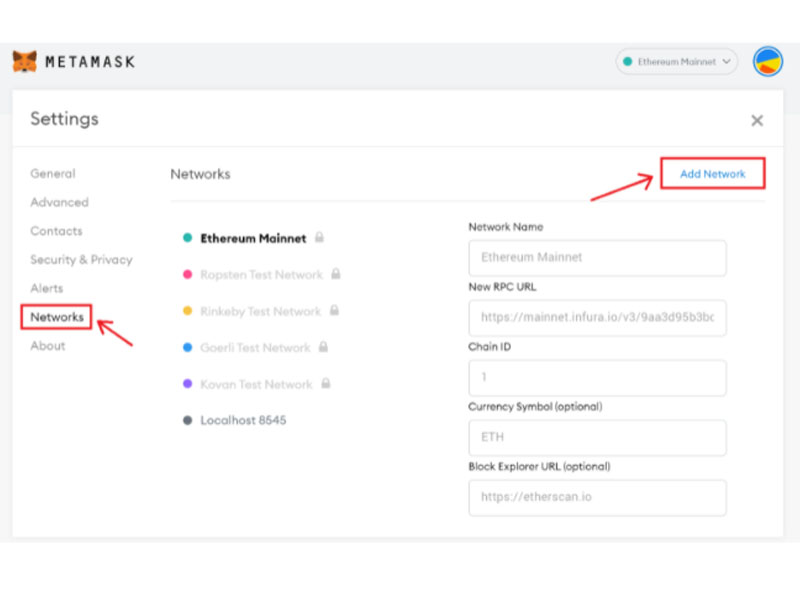Viewport: 800px width, 600px height.
Task: Go to Contacts settings
Action: [56, 231]
